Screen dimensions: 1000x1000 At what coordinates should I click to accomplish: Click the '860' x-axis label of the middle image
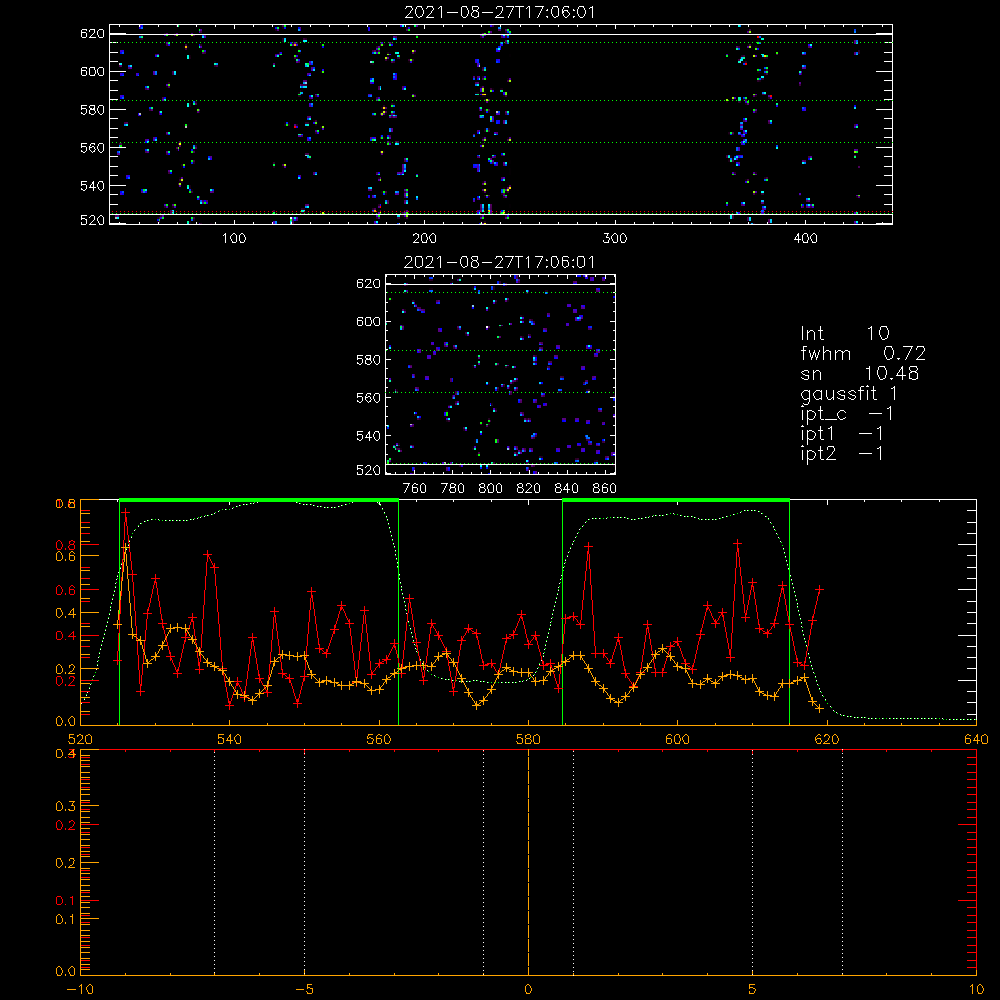pos(605,489)
